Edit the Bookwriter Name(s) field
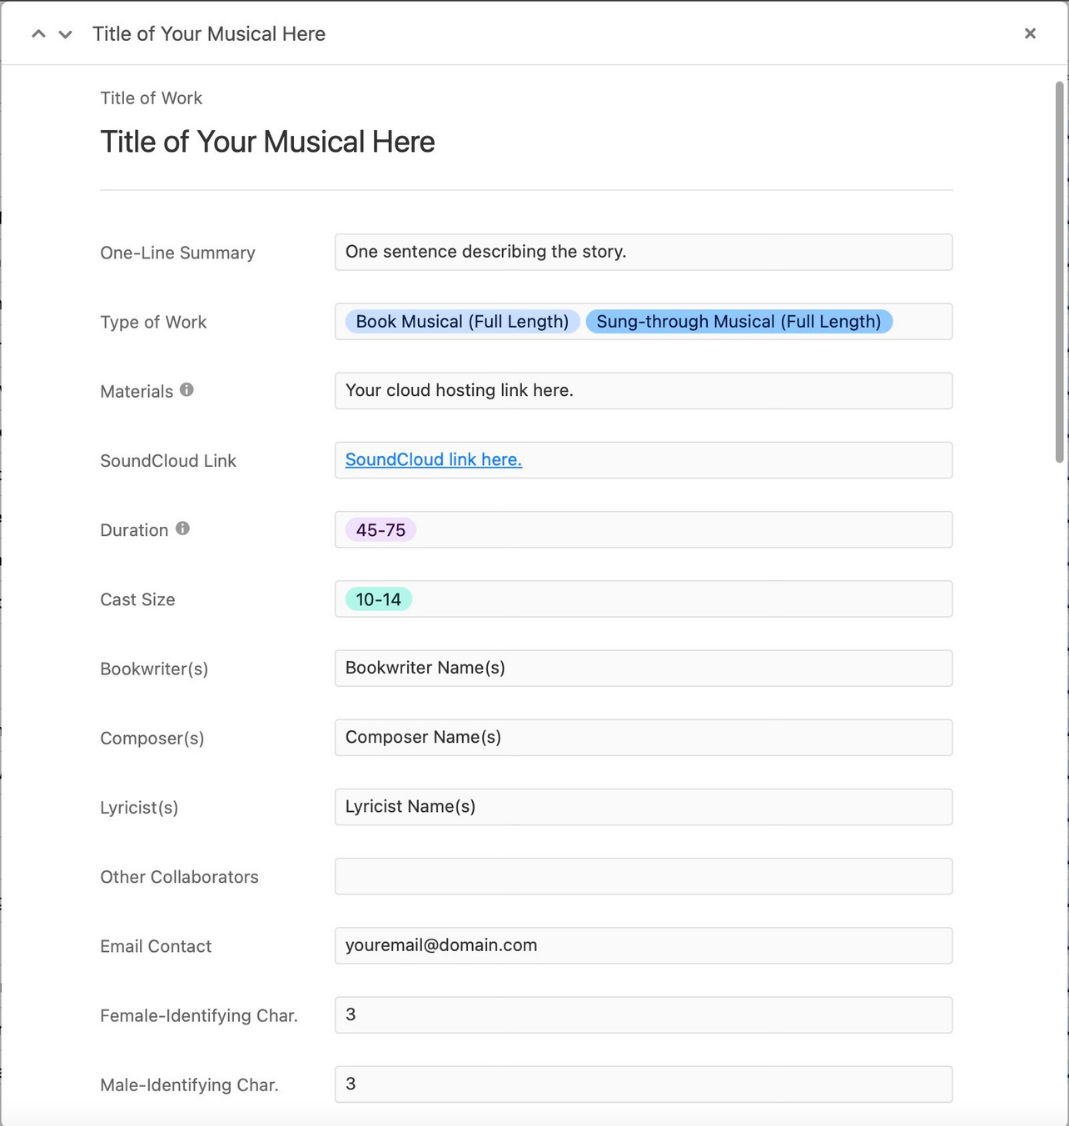Screen dimensions: 1069x1126 tap(643, 668)
